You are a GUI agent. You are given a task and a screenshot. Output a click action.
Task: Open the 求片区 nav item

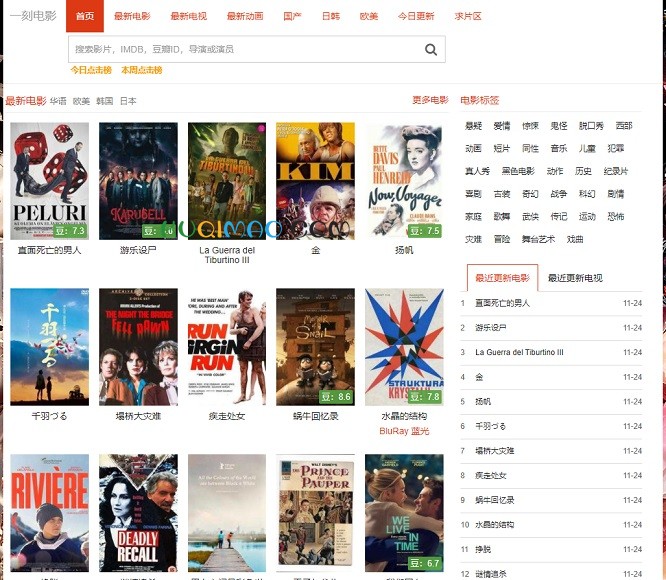[468, 16]
